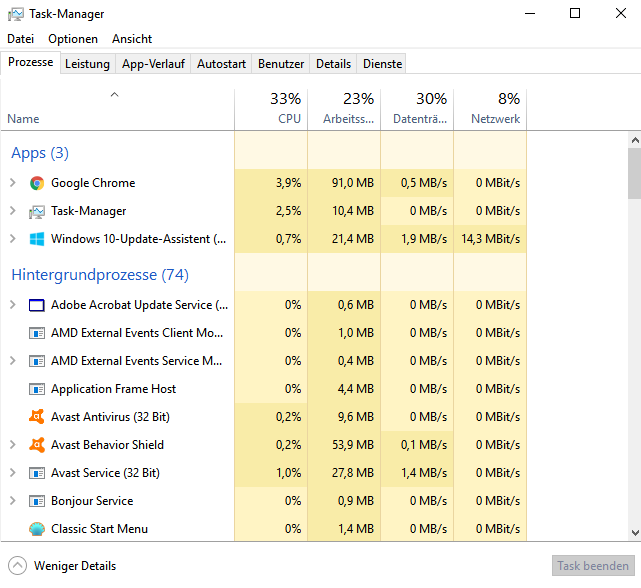Expand the Bonjour Service group
This screenshot has height=588, width=641.
[x=13, y=501]
